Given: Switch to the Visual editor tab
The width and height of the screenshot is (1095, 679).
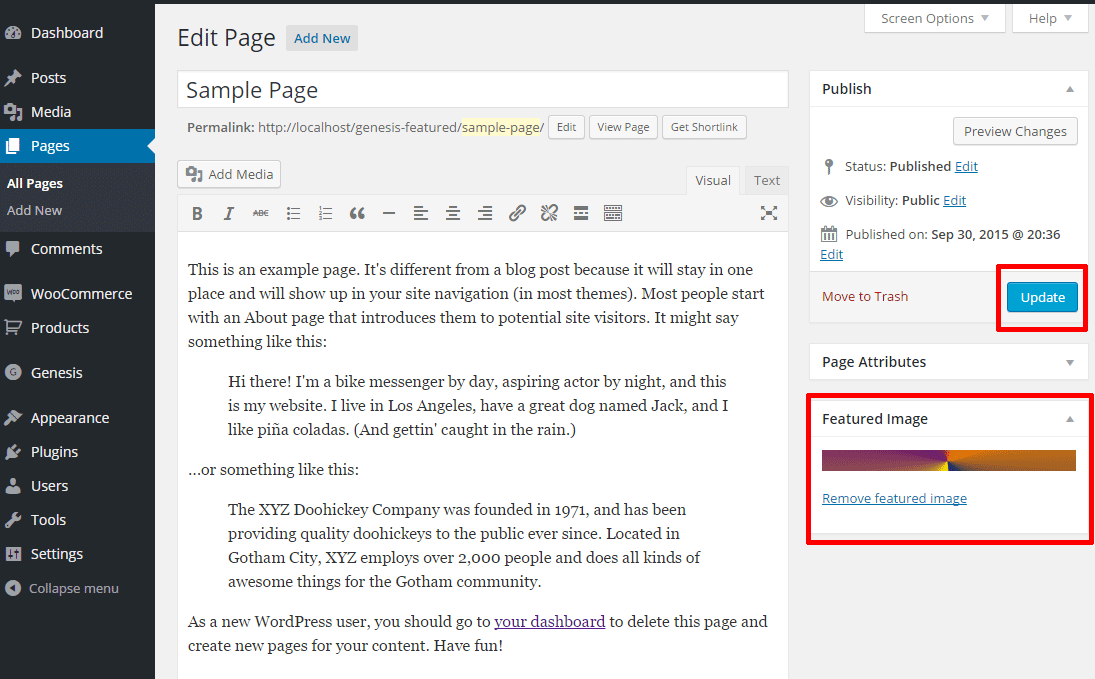Looking at the screenshot, I should (x=712, y=180).
